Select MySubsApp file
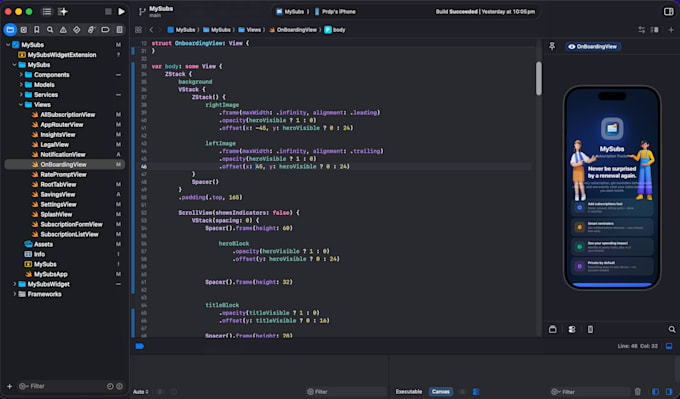This screenshot has height=399, width=680. [x=51, y=274]
